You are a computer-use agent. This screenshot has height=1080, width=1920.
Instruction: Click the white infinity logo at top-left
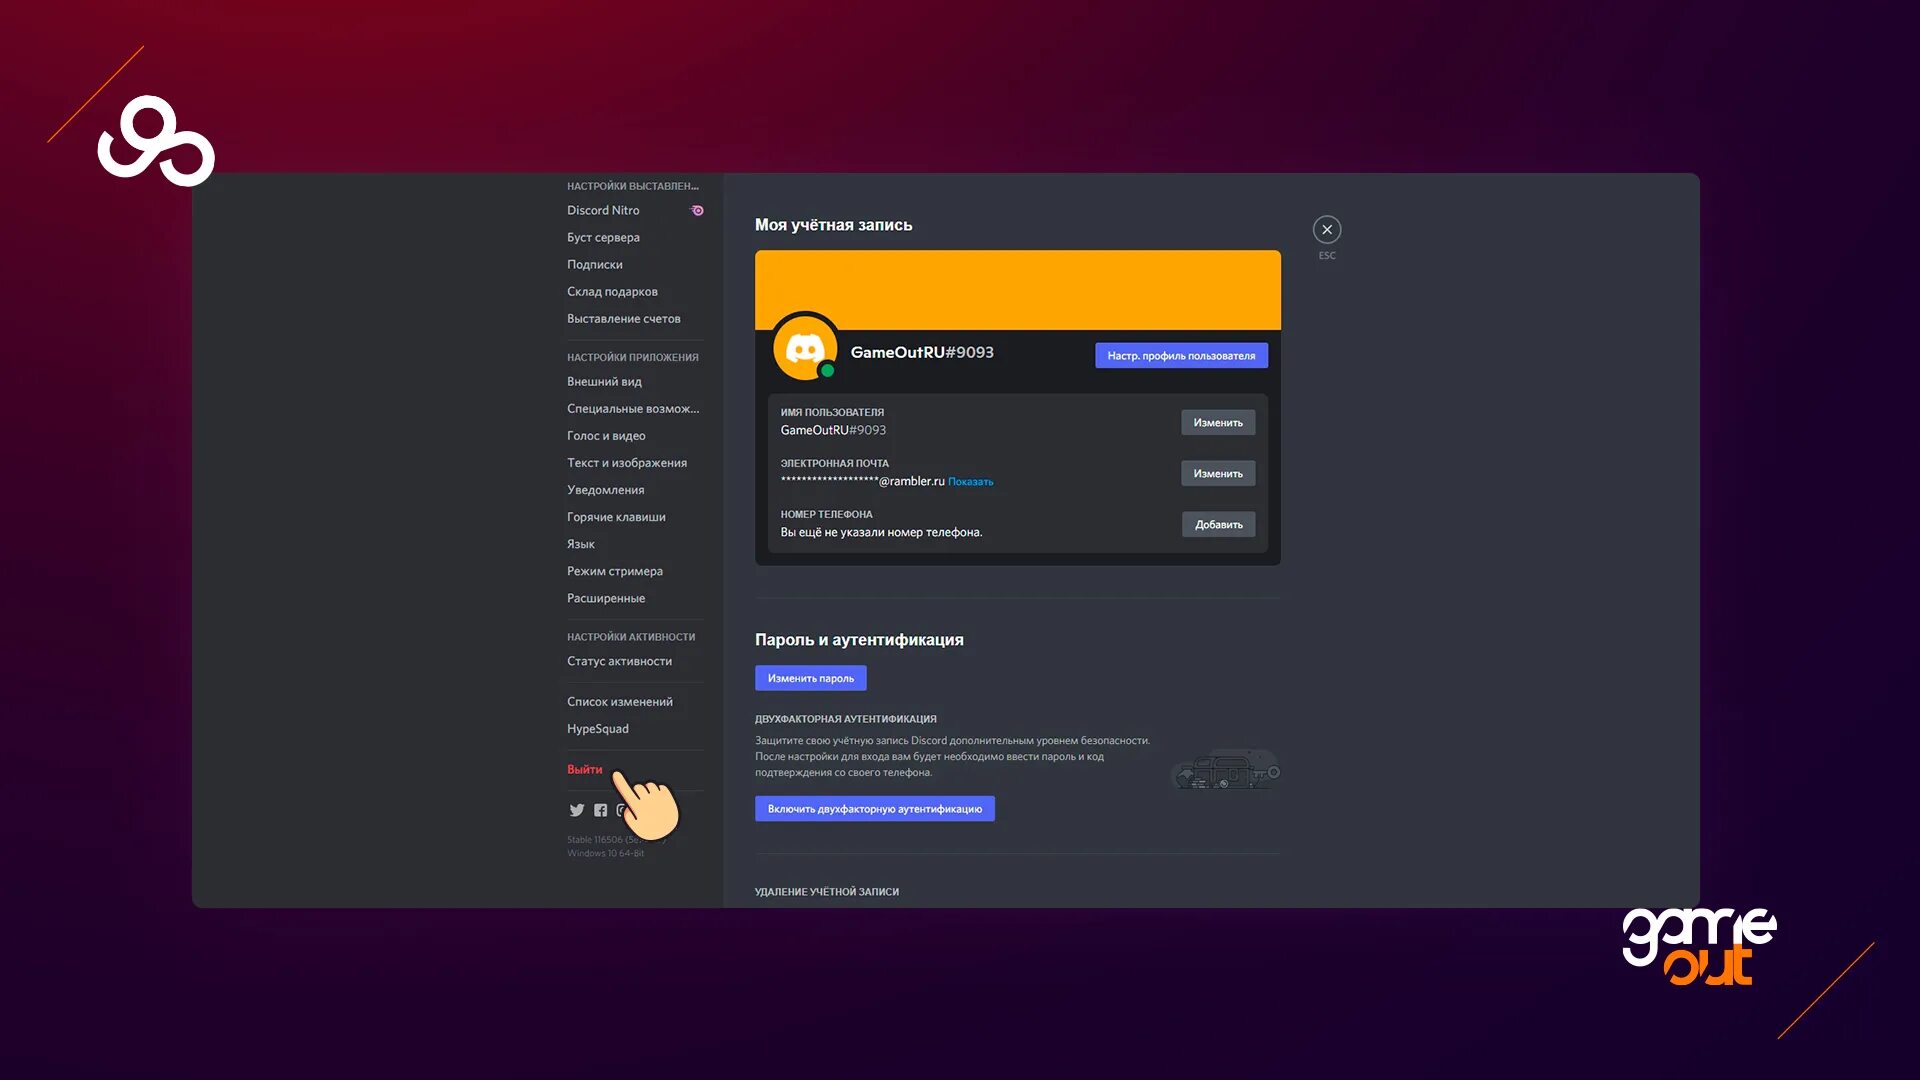click(x=156, y=141)
